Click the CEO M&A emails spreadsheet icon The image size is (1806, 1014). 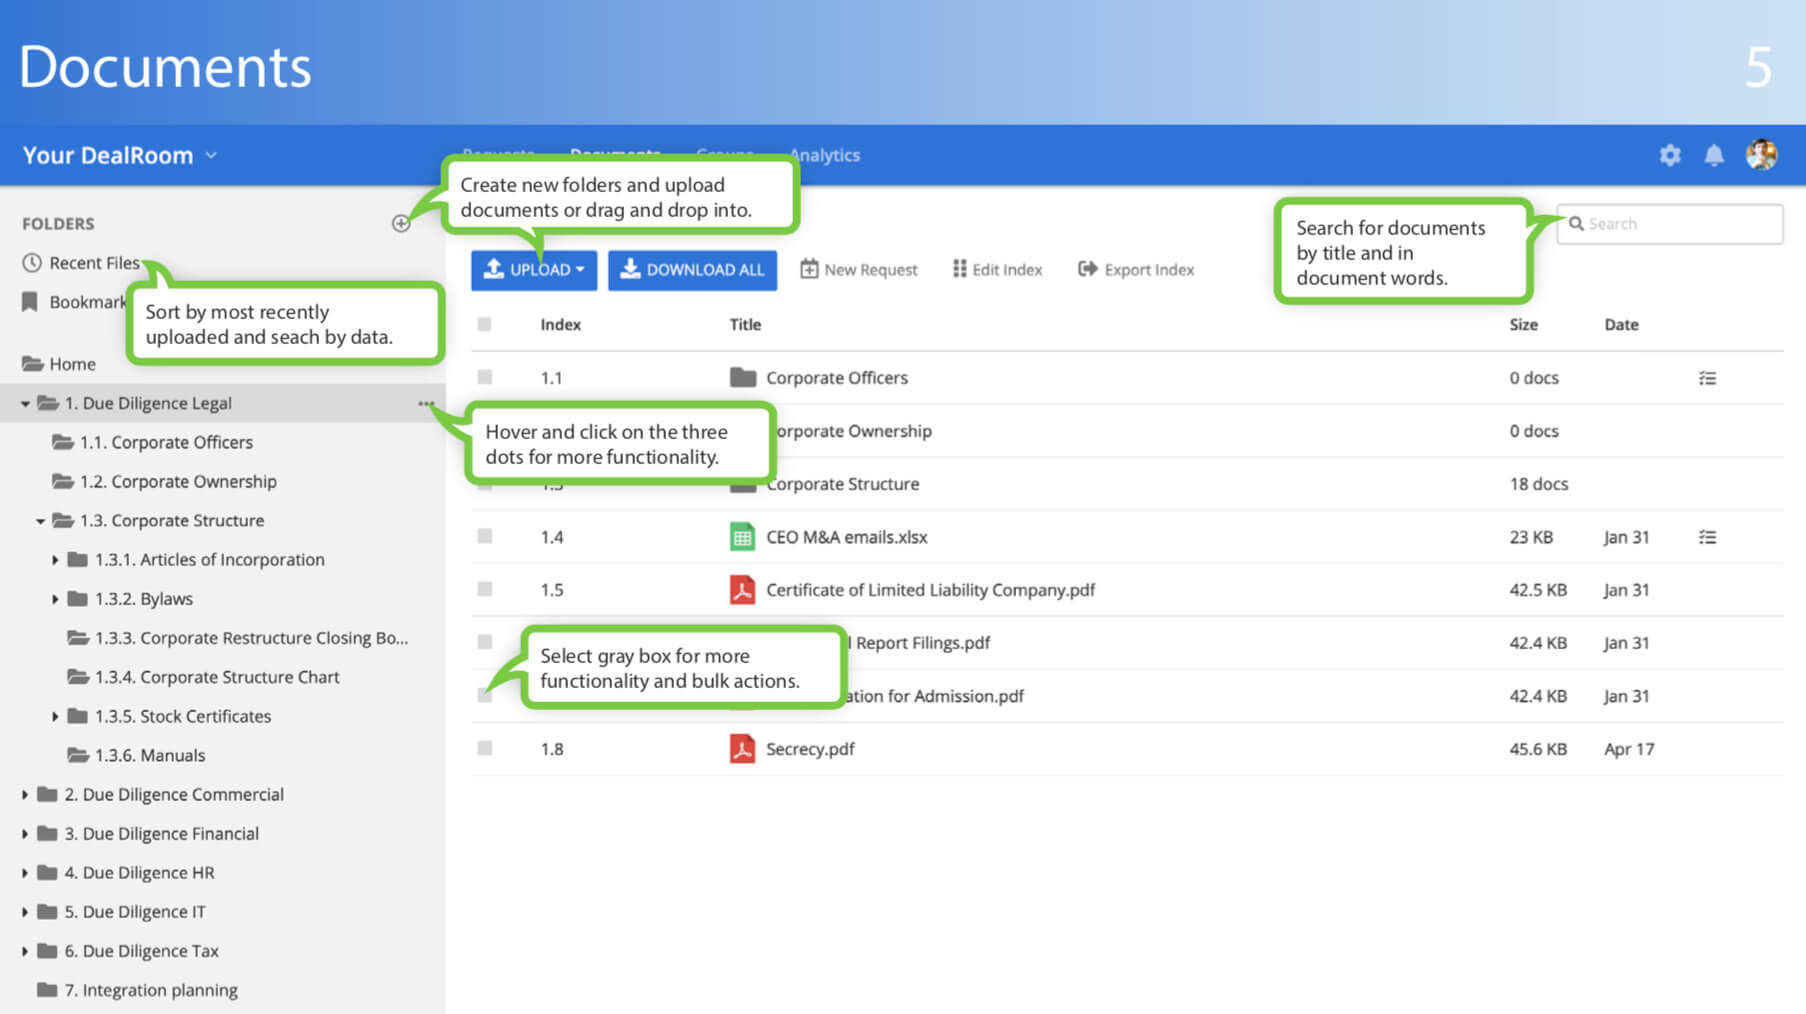point(742,537)
